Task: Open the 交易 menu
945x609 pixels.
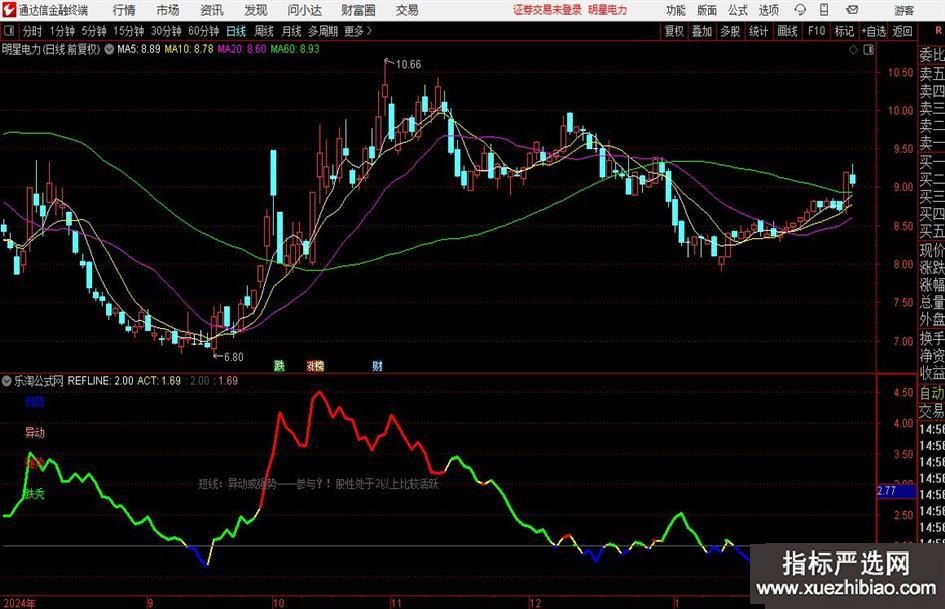Action: point(407,10)
